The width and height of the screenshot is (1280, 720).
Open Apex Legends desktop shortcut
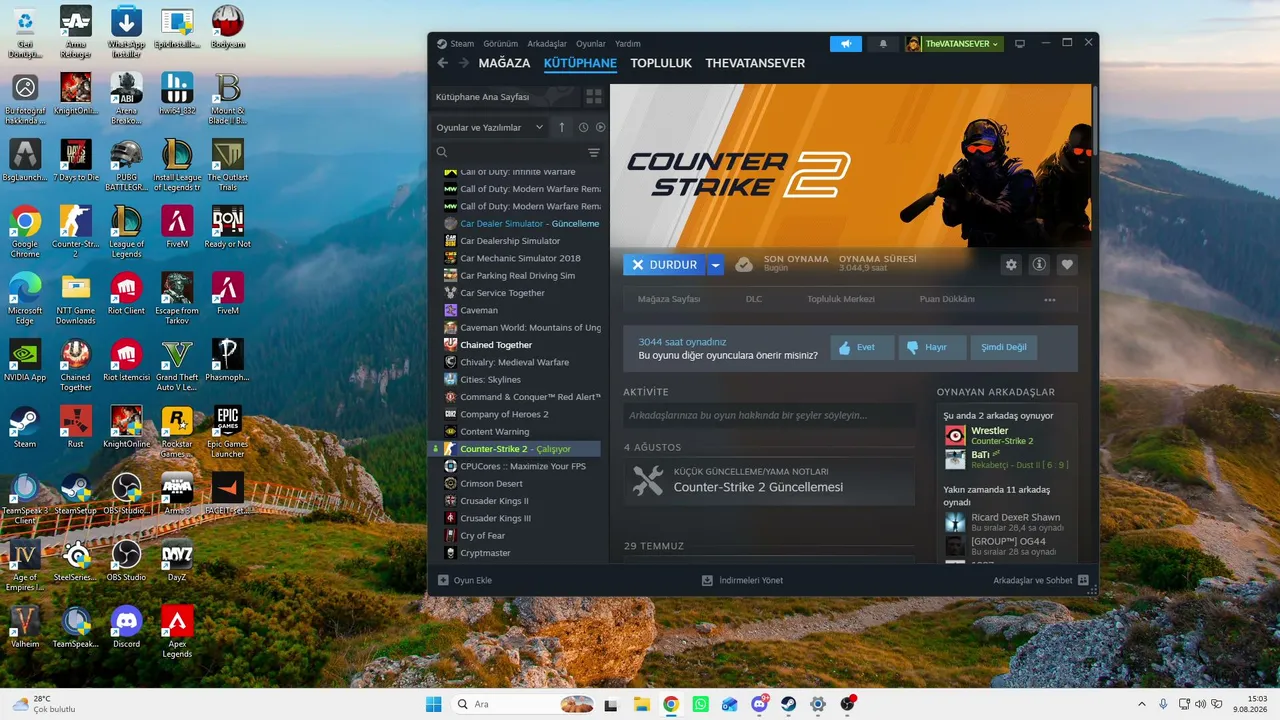[x=177, y=632]
